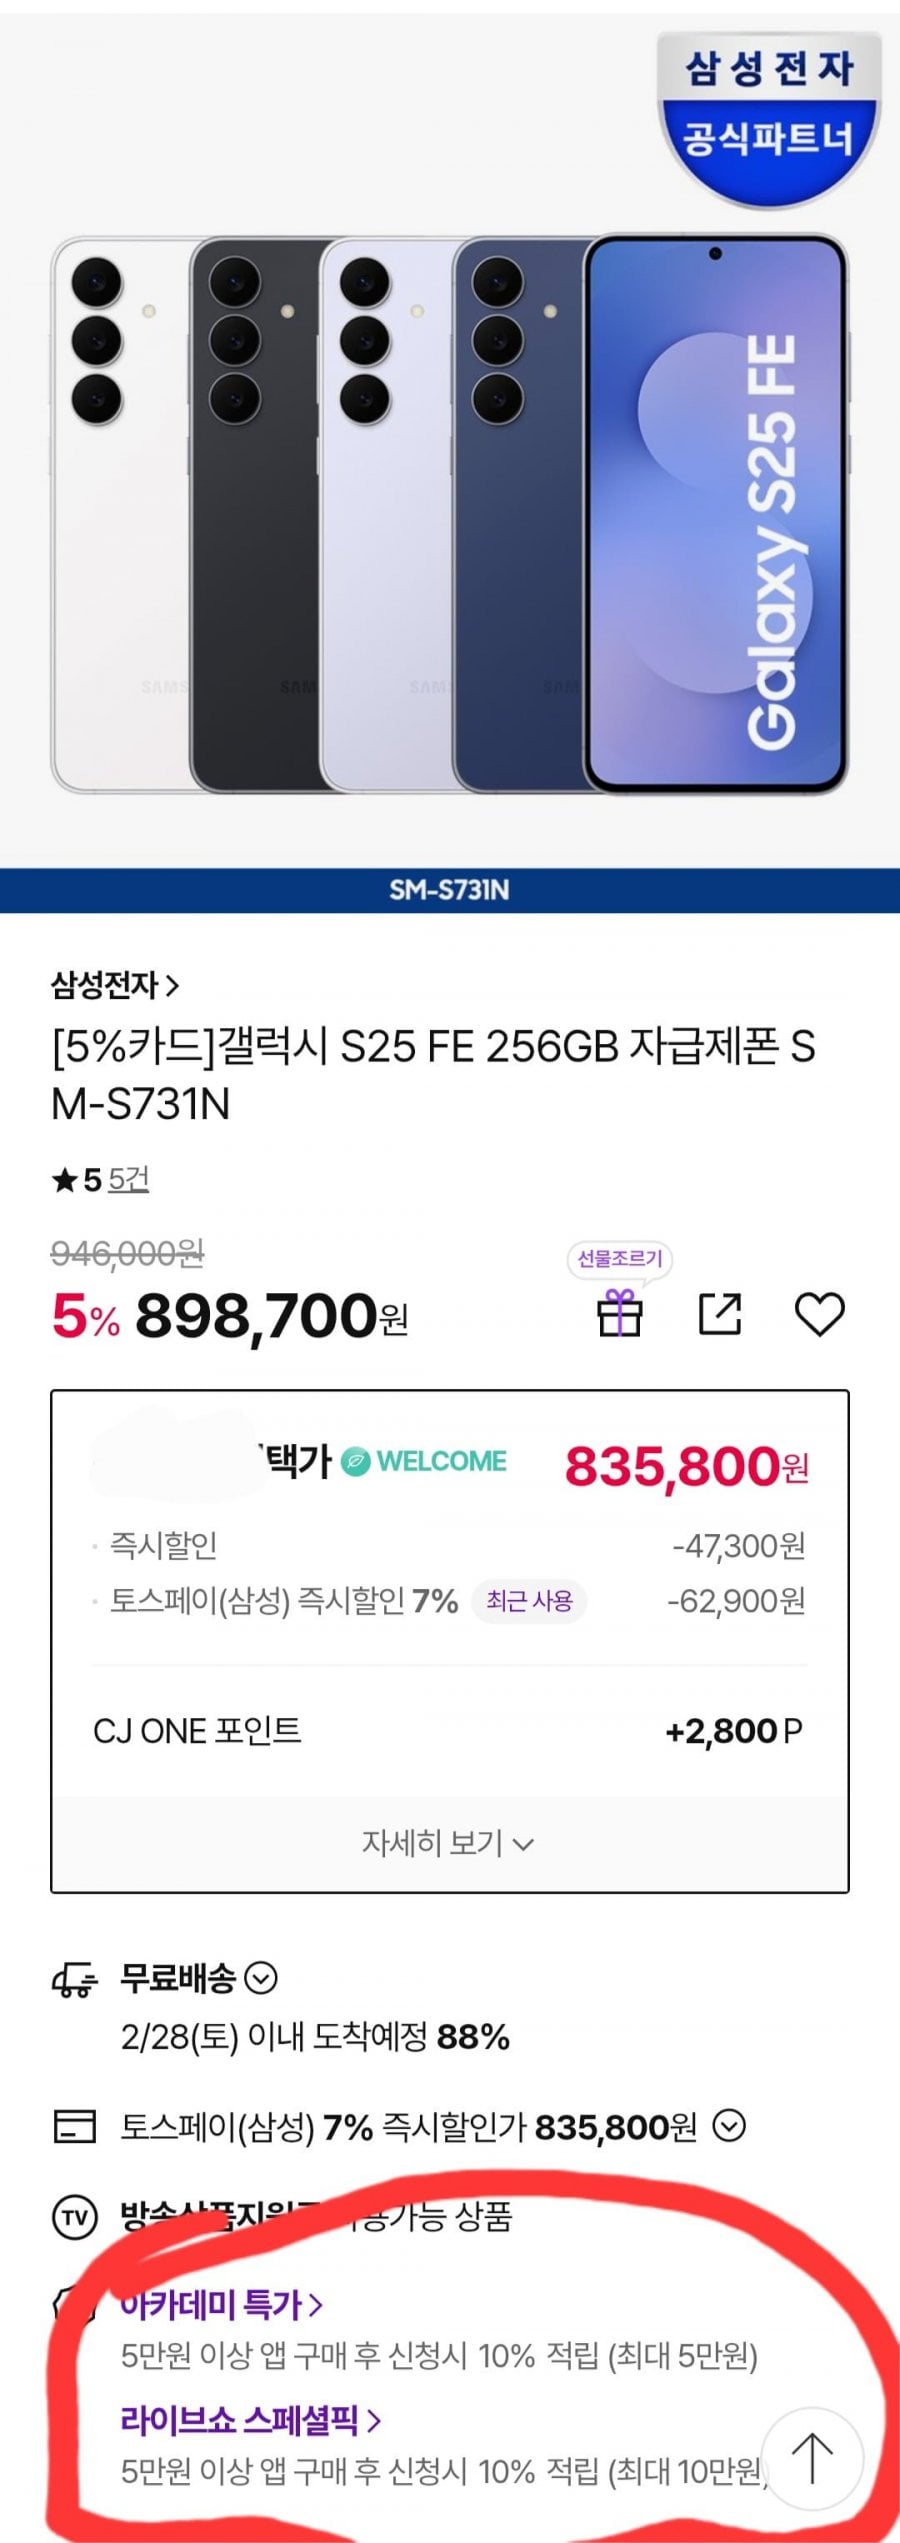This screenshot has height=2543, width=900.
Task: Tap the CJ ONE 포인트 row
Action: coord(448,1731)
